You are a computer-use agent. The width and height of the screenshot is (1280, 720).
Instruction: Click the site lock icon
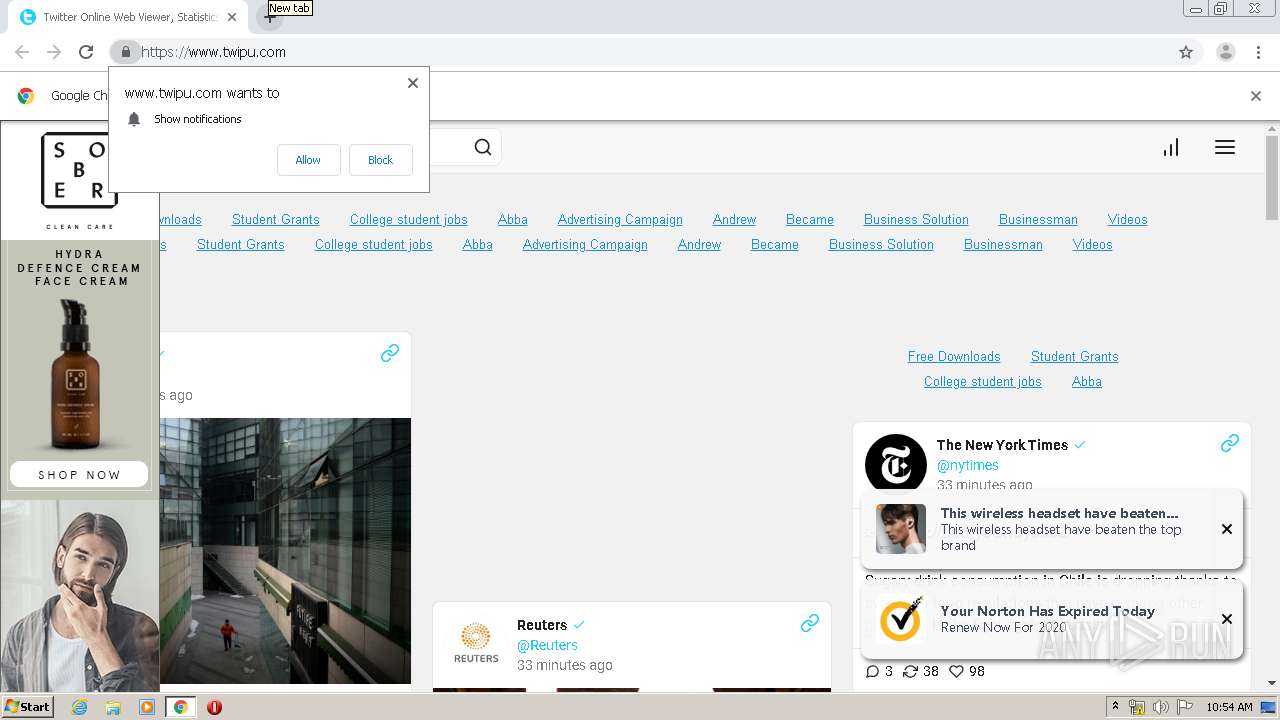coord(125,52)
